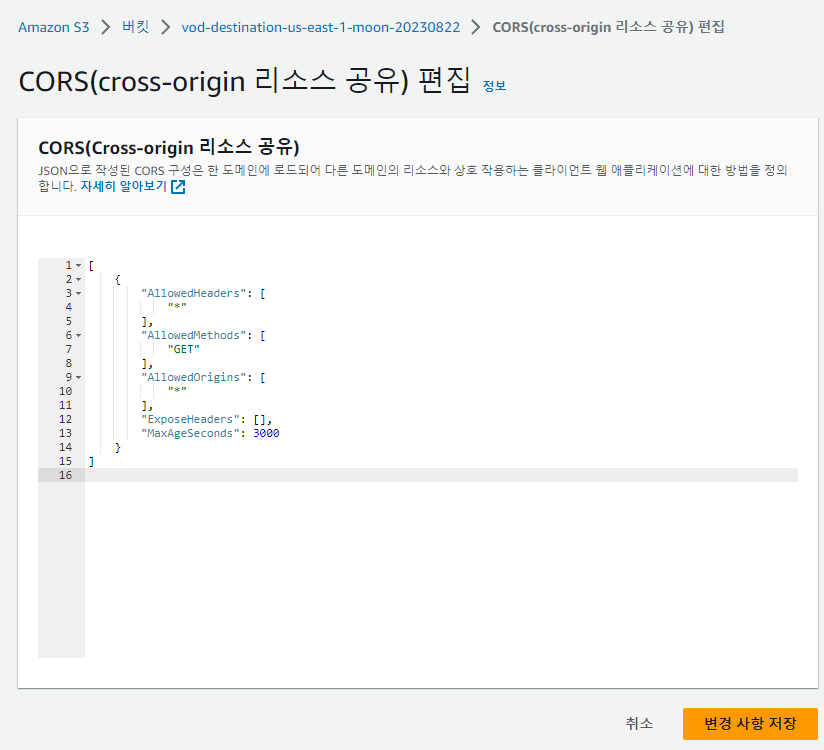Screen dimensions: 824x750
Task: Click line number 12 in the gutter
Action: tap(65, 419)
